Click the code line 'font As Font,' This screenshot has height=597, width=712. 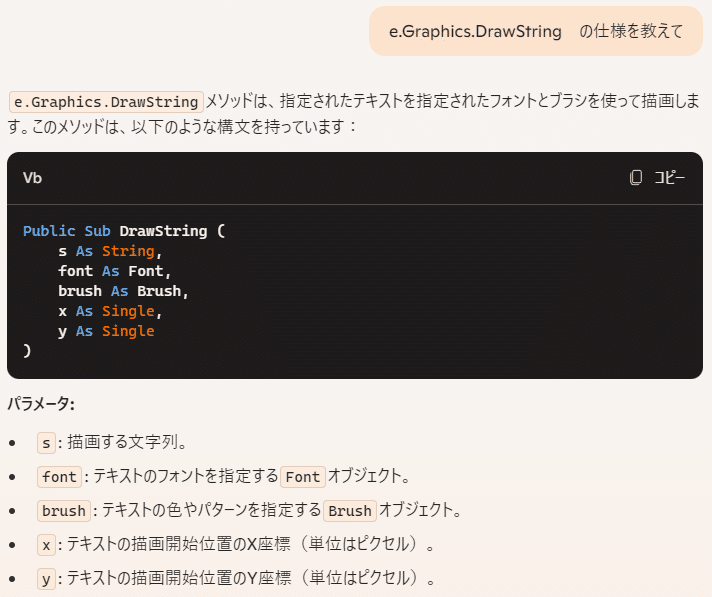(x=114, y=271)
